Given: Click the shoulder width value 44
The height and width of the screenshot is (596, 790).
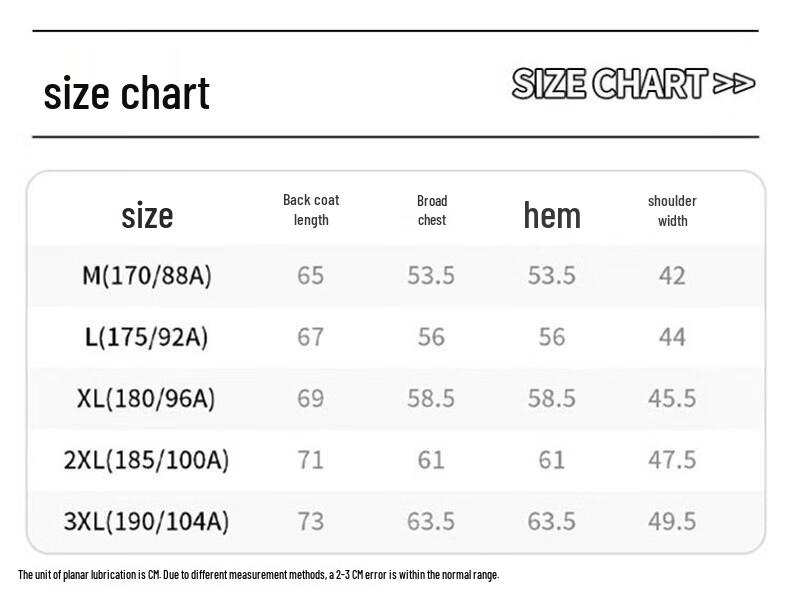Looking at the screenshot, I should (x=672, y=338).
